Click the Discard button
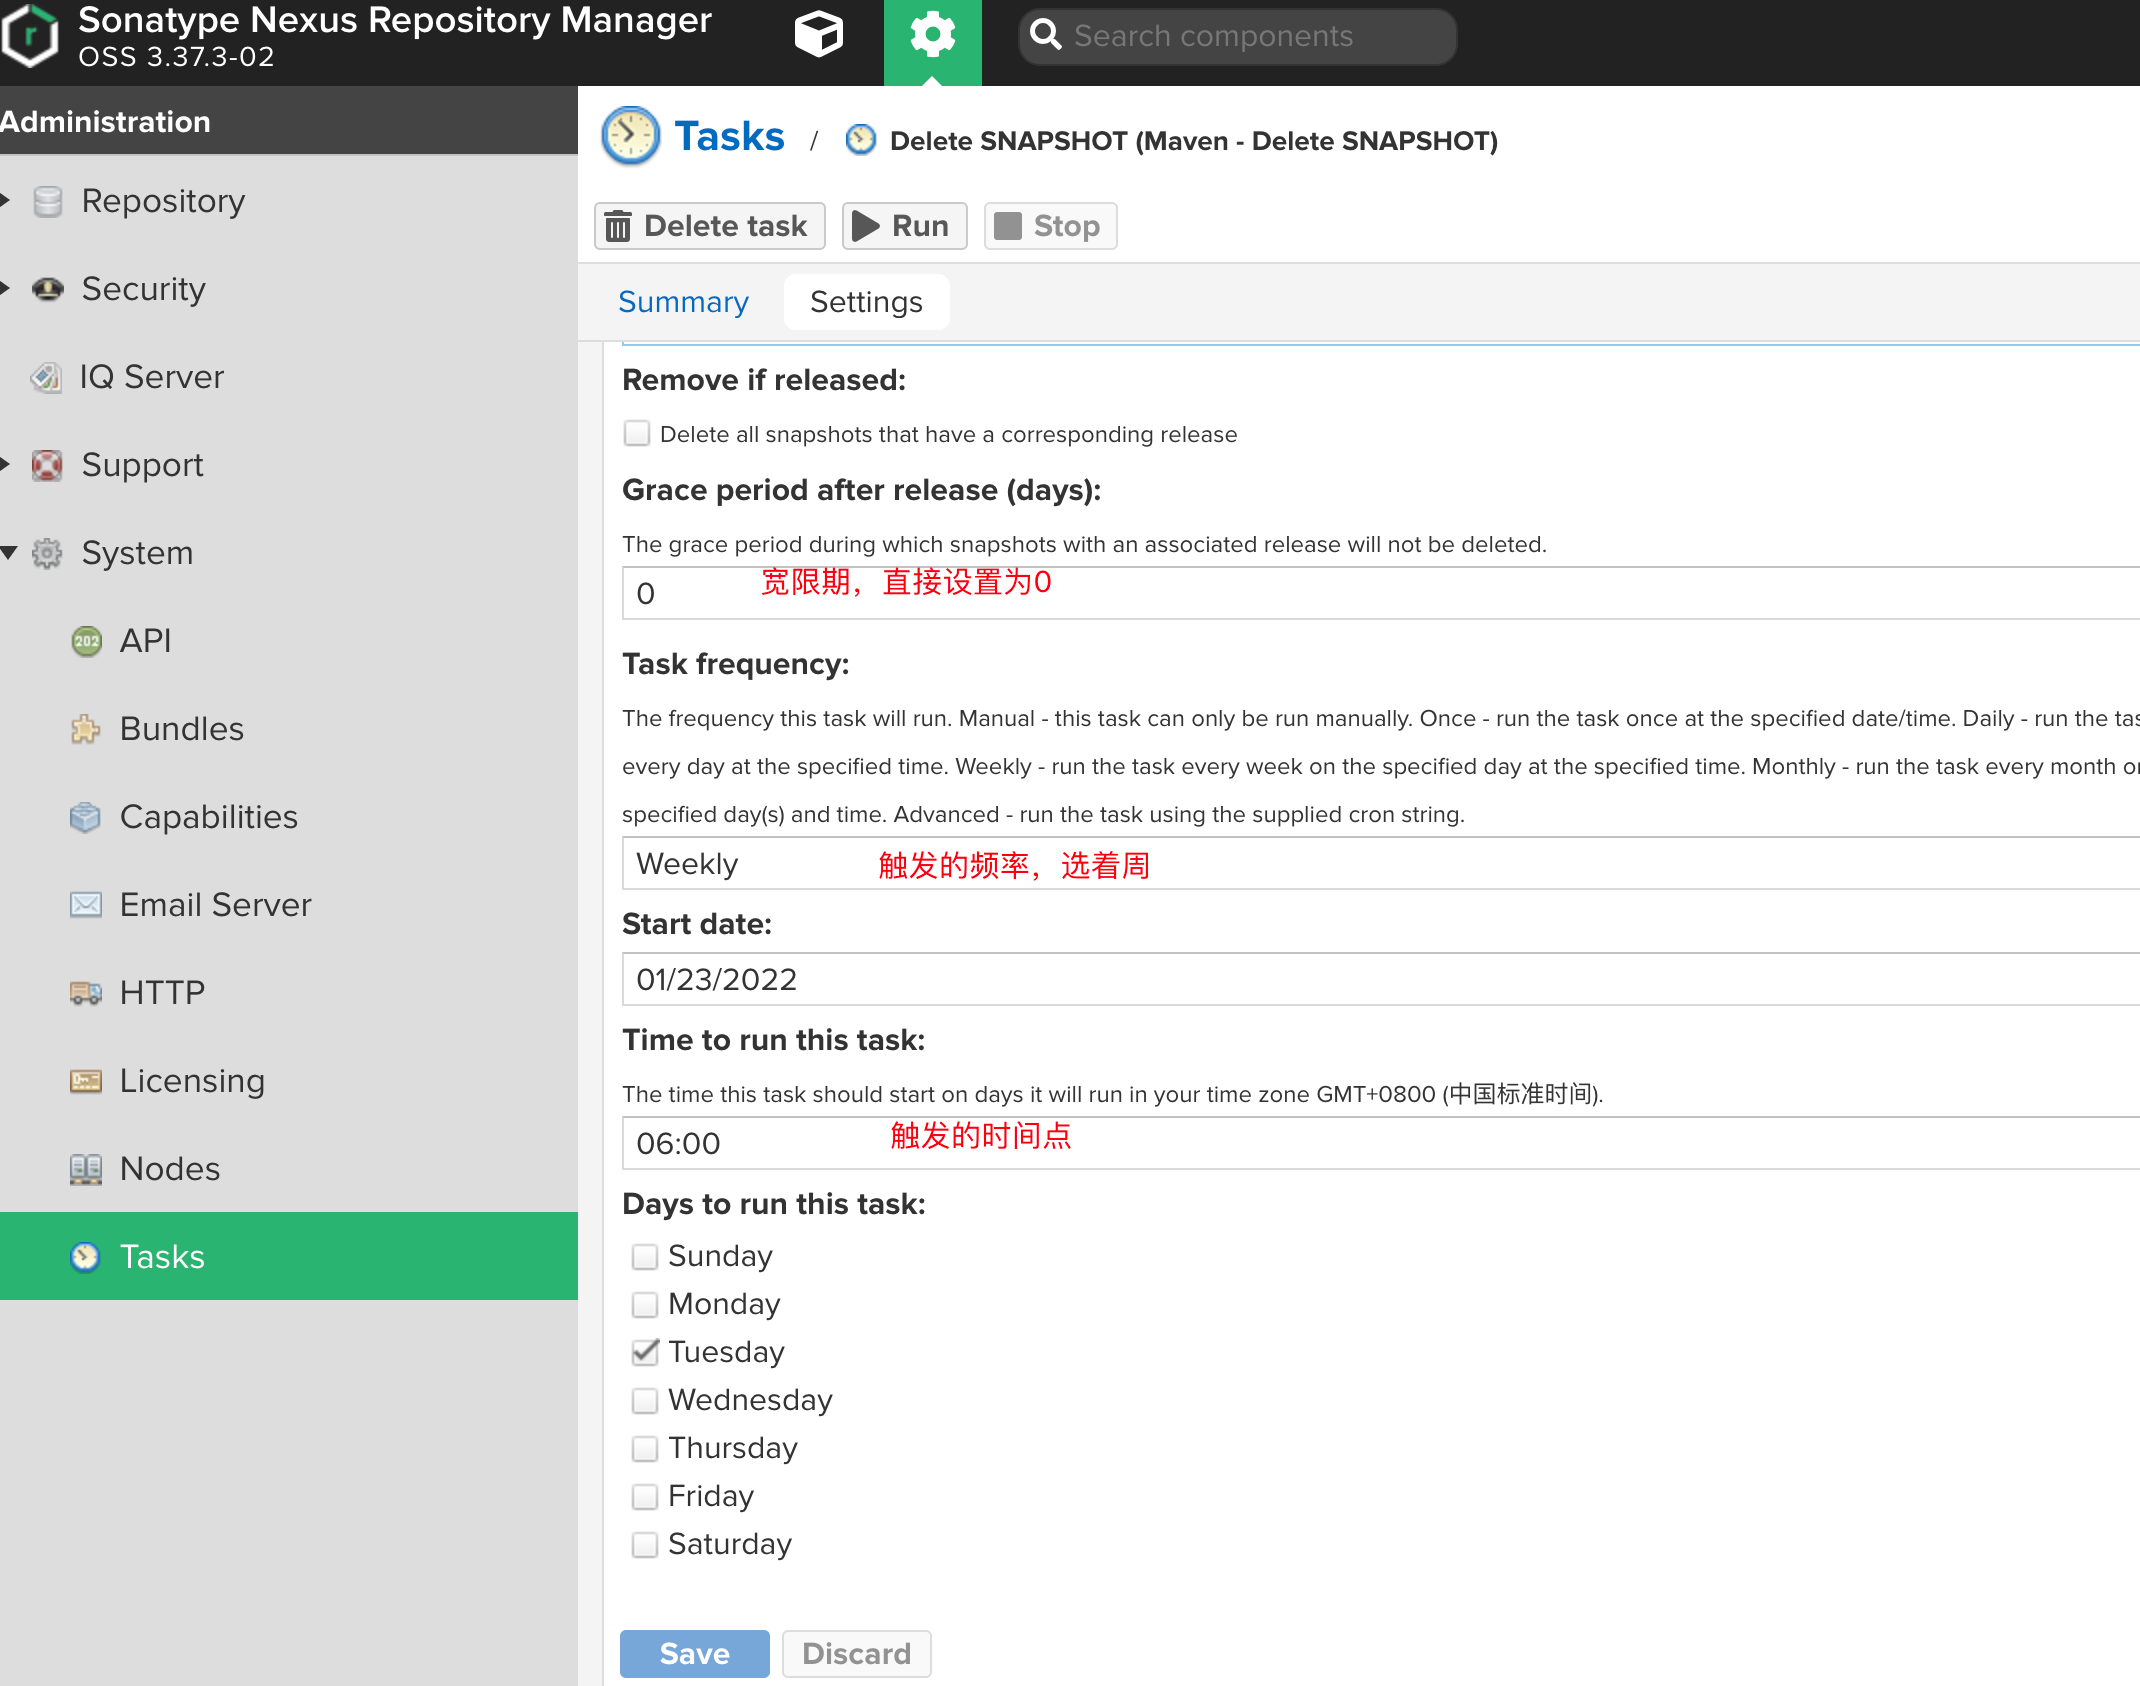2140x1686 pixels. click(857, 1654)
